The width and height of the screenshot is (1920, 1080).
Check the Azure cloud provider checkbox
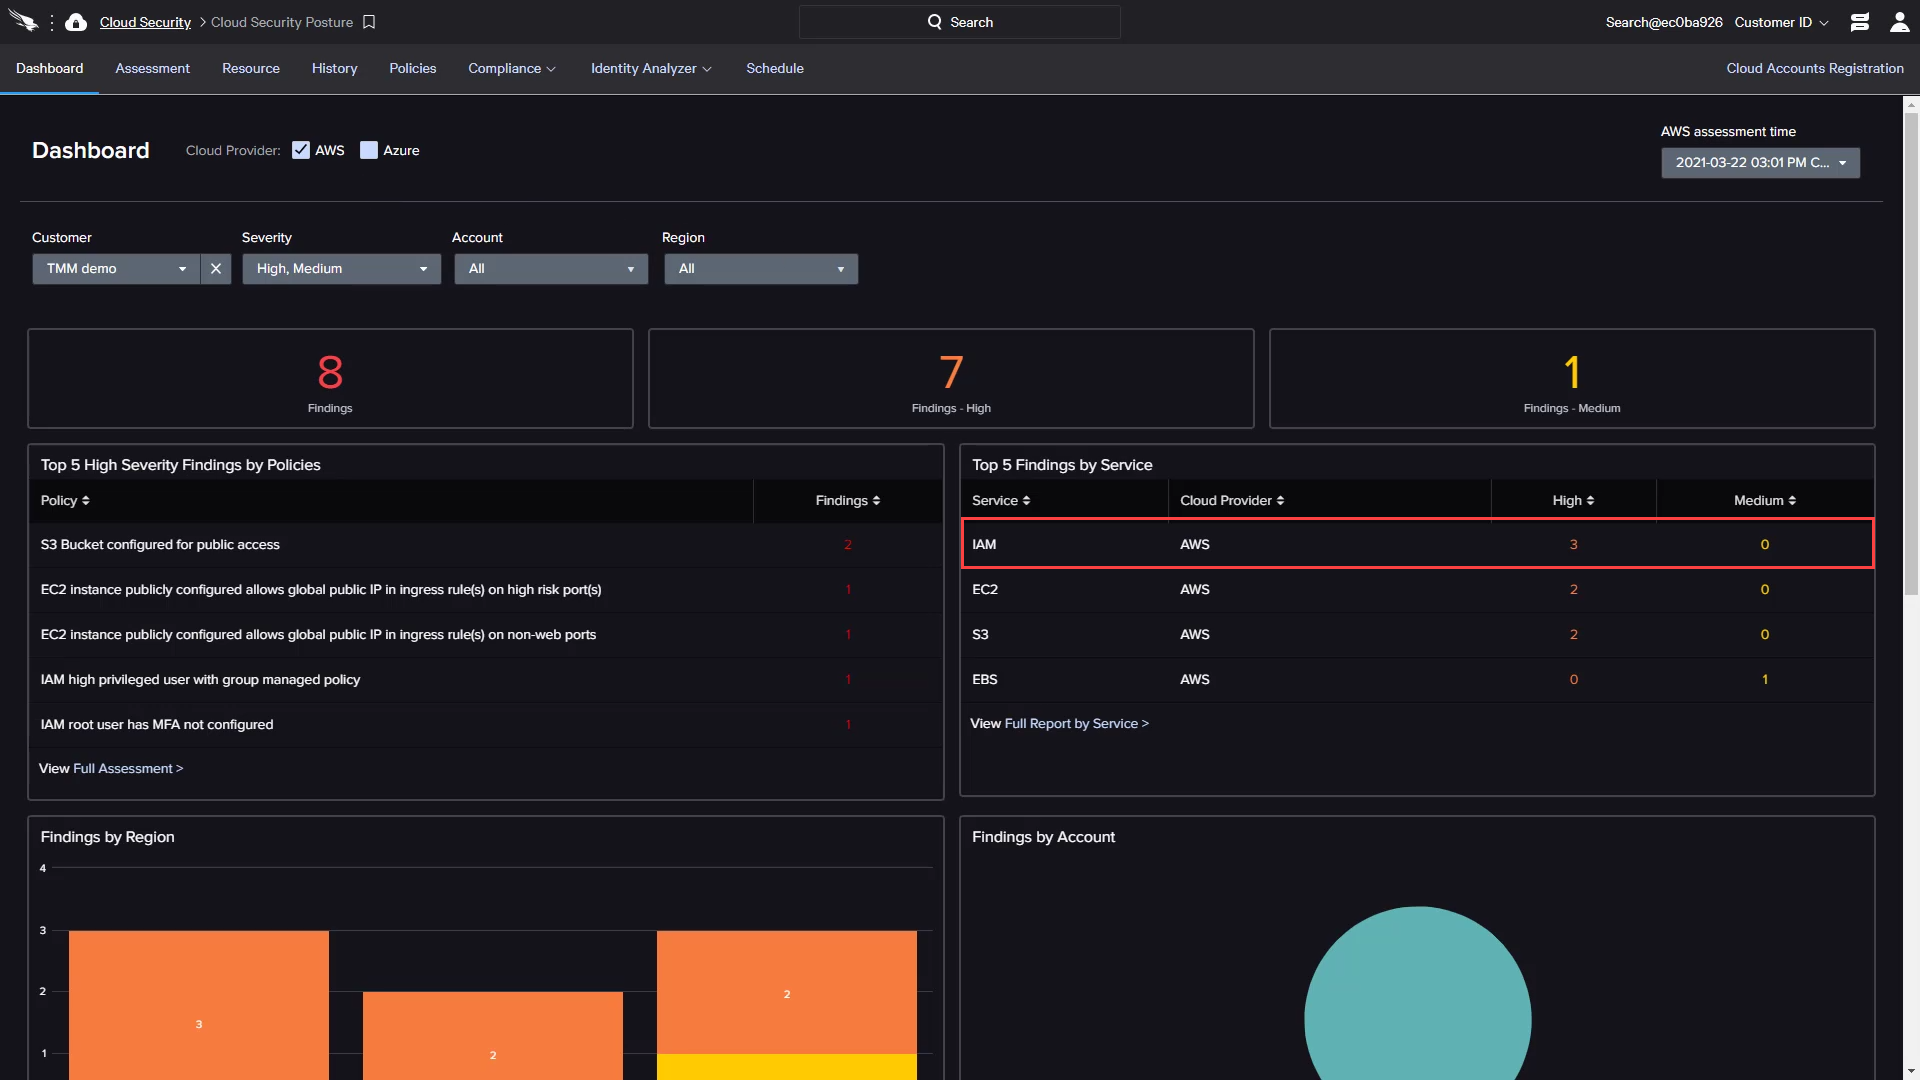click(x=369, y=150)
